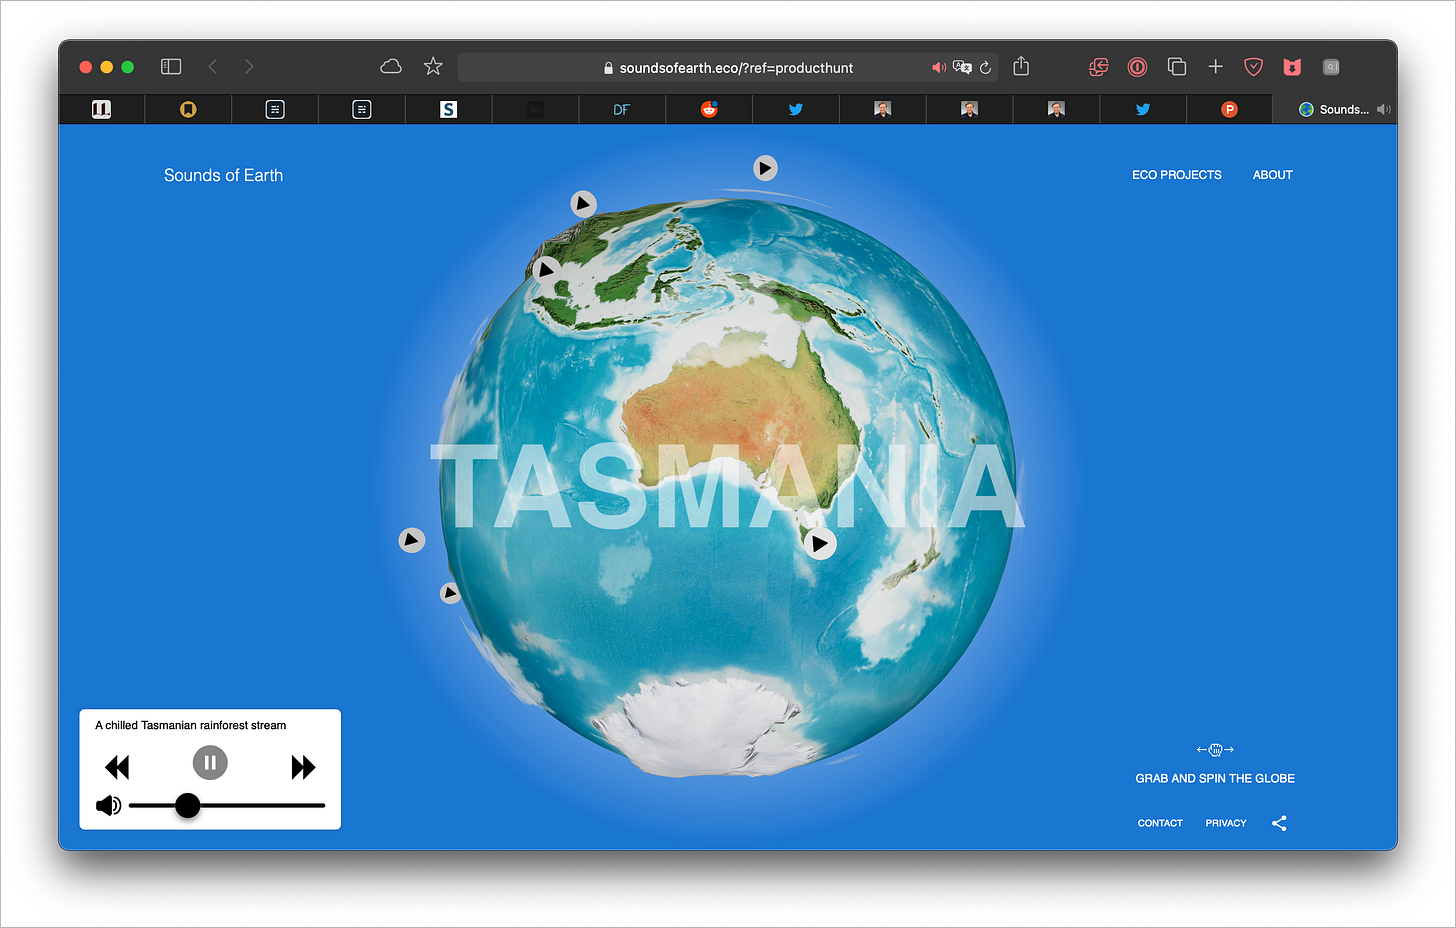This screenshot has width=1456, height=928.
Task: Click the gray extension icon at the toolbar end
Action: (x=1331, y=67)
